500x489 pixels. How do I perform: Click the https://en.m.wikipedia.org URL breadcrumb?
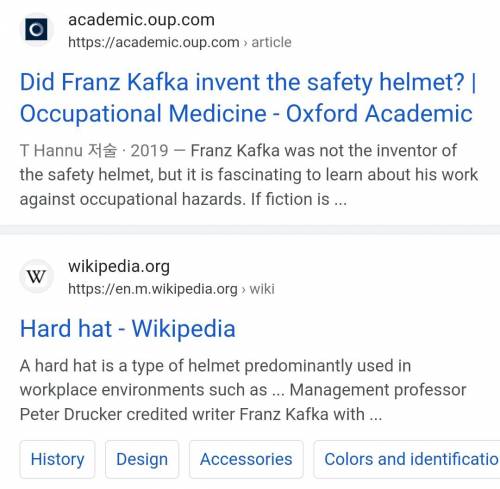coord(153,289)
